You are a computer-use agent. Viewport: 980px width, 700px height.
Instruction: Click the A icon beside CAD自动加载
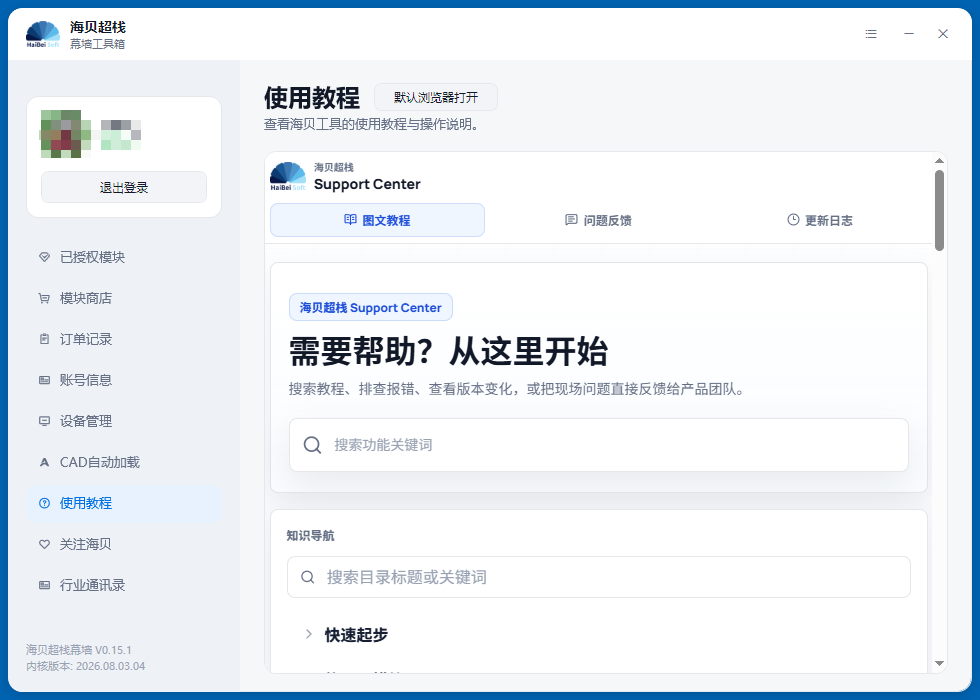[x=44, y=462]
